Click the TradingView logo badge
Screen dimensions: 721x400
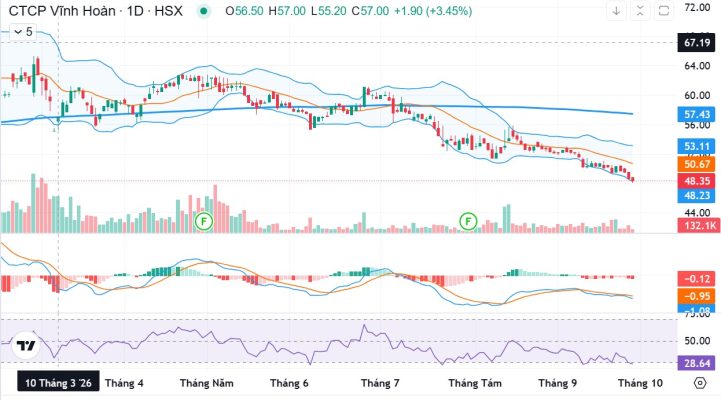coord(25,345)
